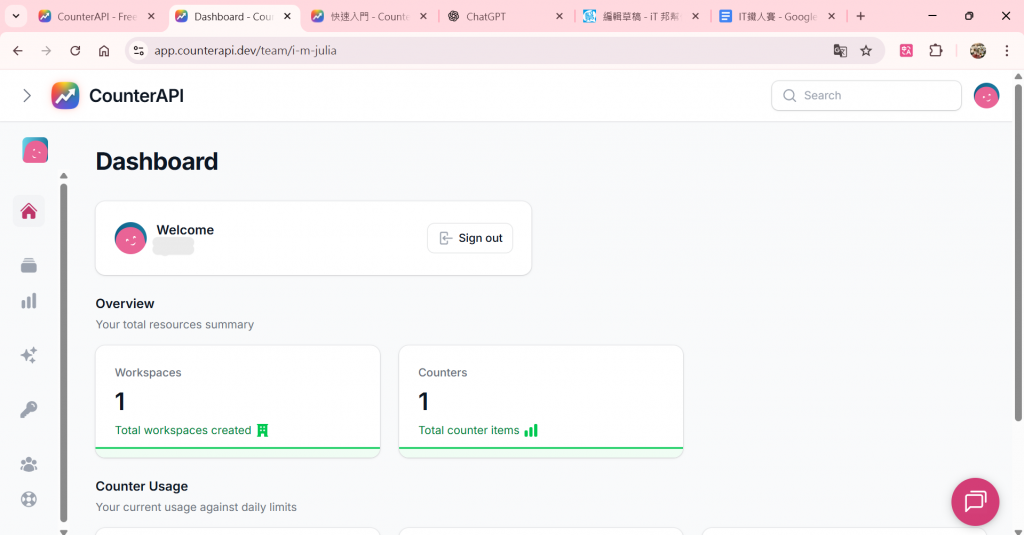The height and width of the screenshot is (535, 1024).
Task: View site information icon in address bar
Action: pyautogui.click(x=138, y=50)
